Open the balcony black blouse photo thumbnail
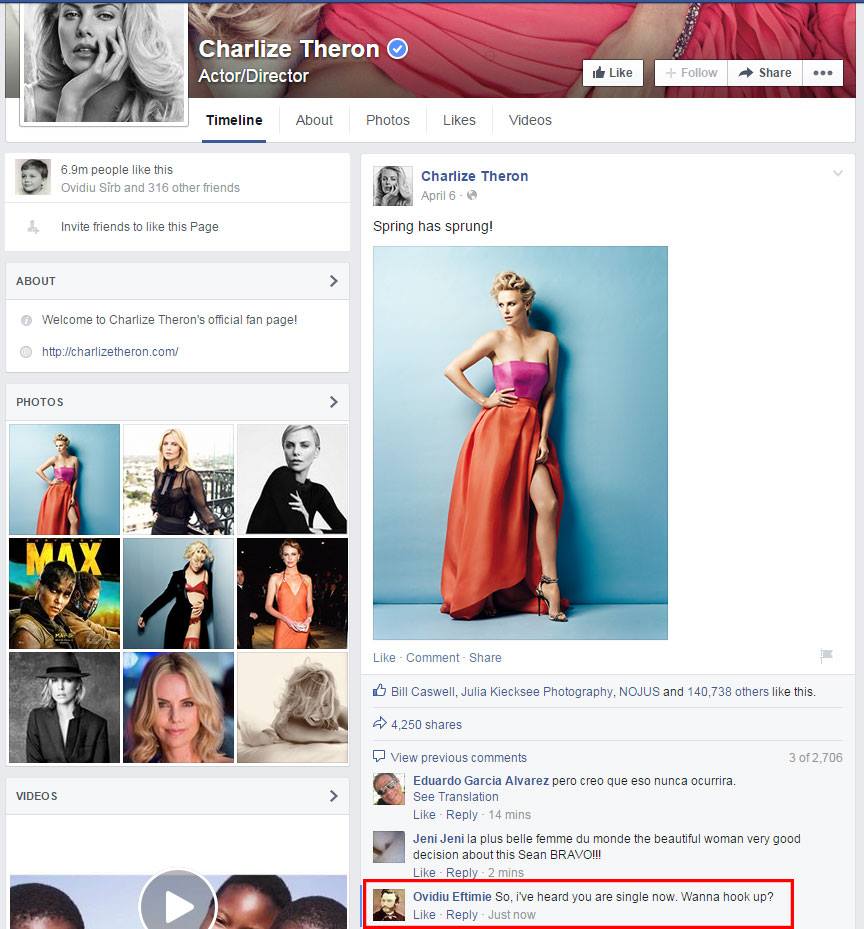 pyautogui.click(x=178, y=479)
